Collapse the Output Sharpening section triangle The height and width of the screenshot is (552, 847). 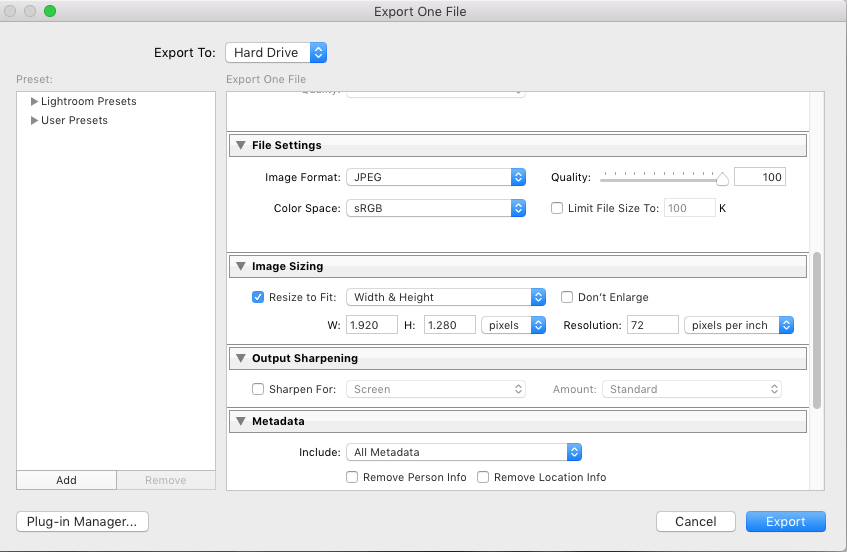241,358
